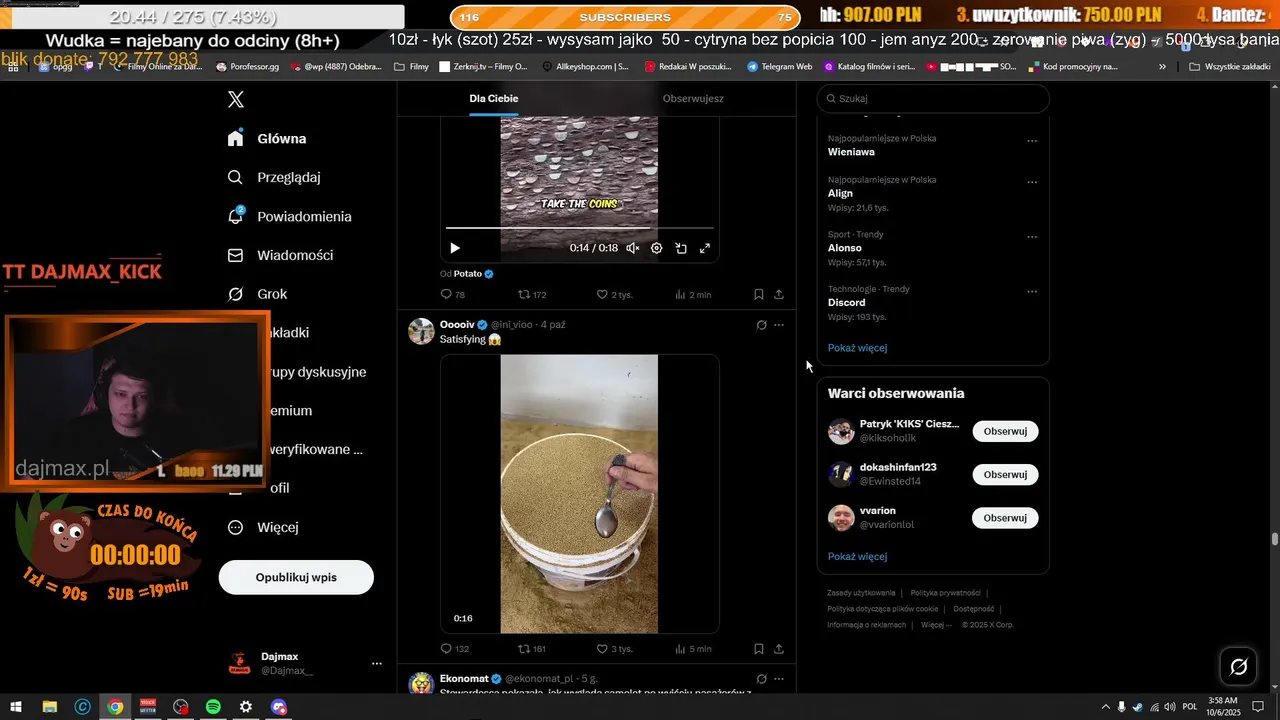Image resolution: width=1280 pixels, height=720 pixels.
Task: Bookmark the Ooooiv Satisfying post
Action: click(759, 649)
